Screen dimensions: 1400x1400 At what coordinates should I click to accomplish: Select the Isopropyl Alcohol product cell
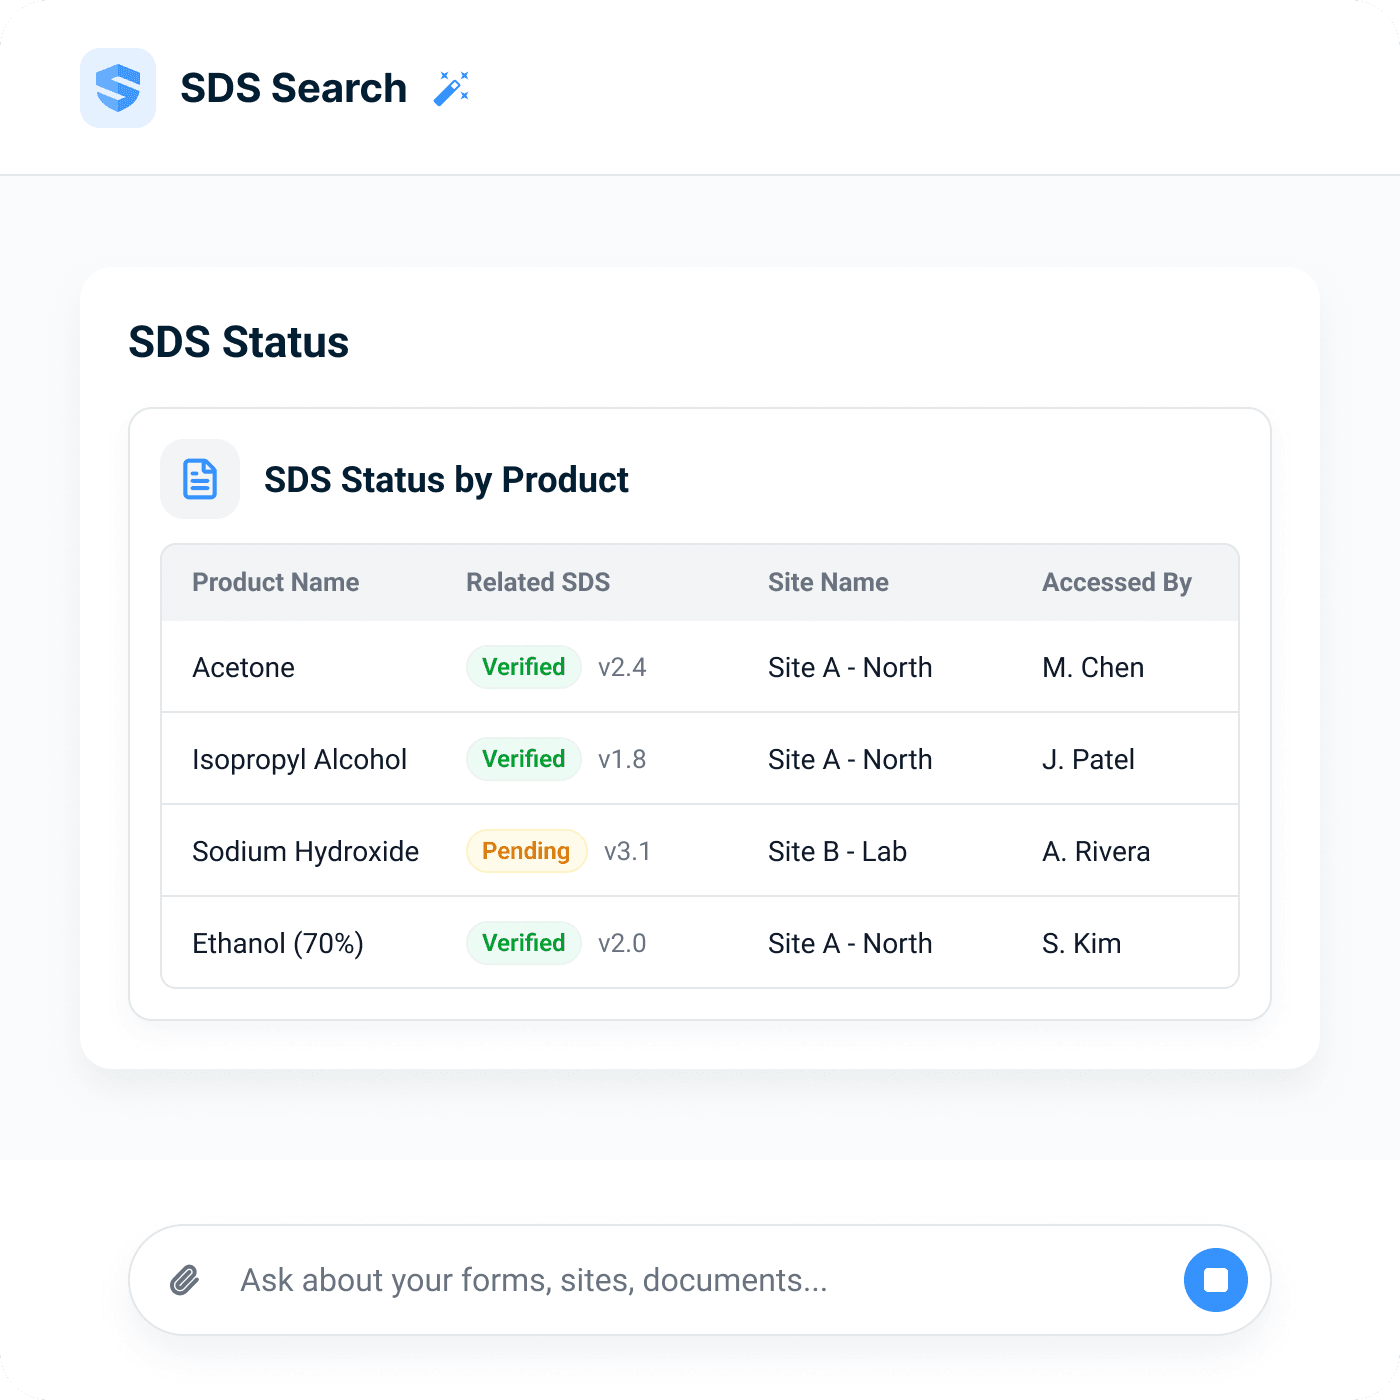click(x=299, y=759)
